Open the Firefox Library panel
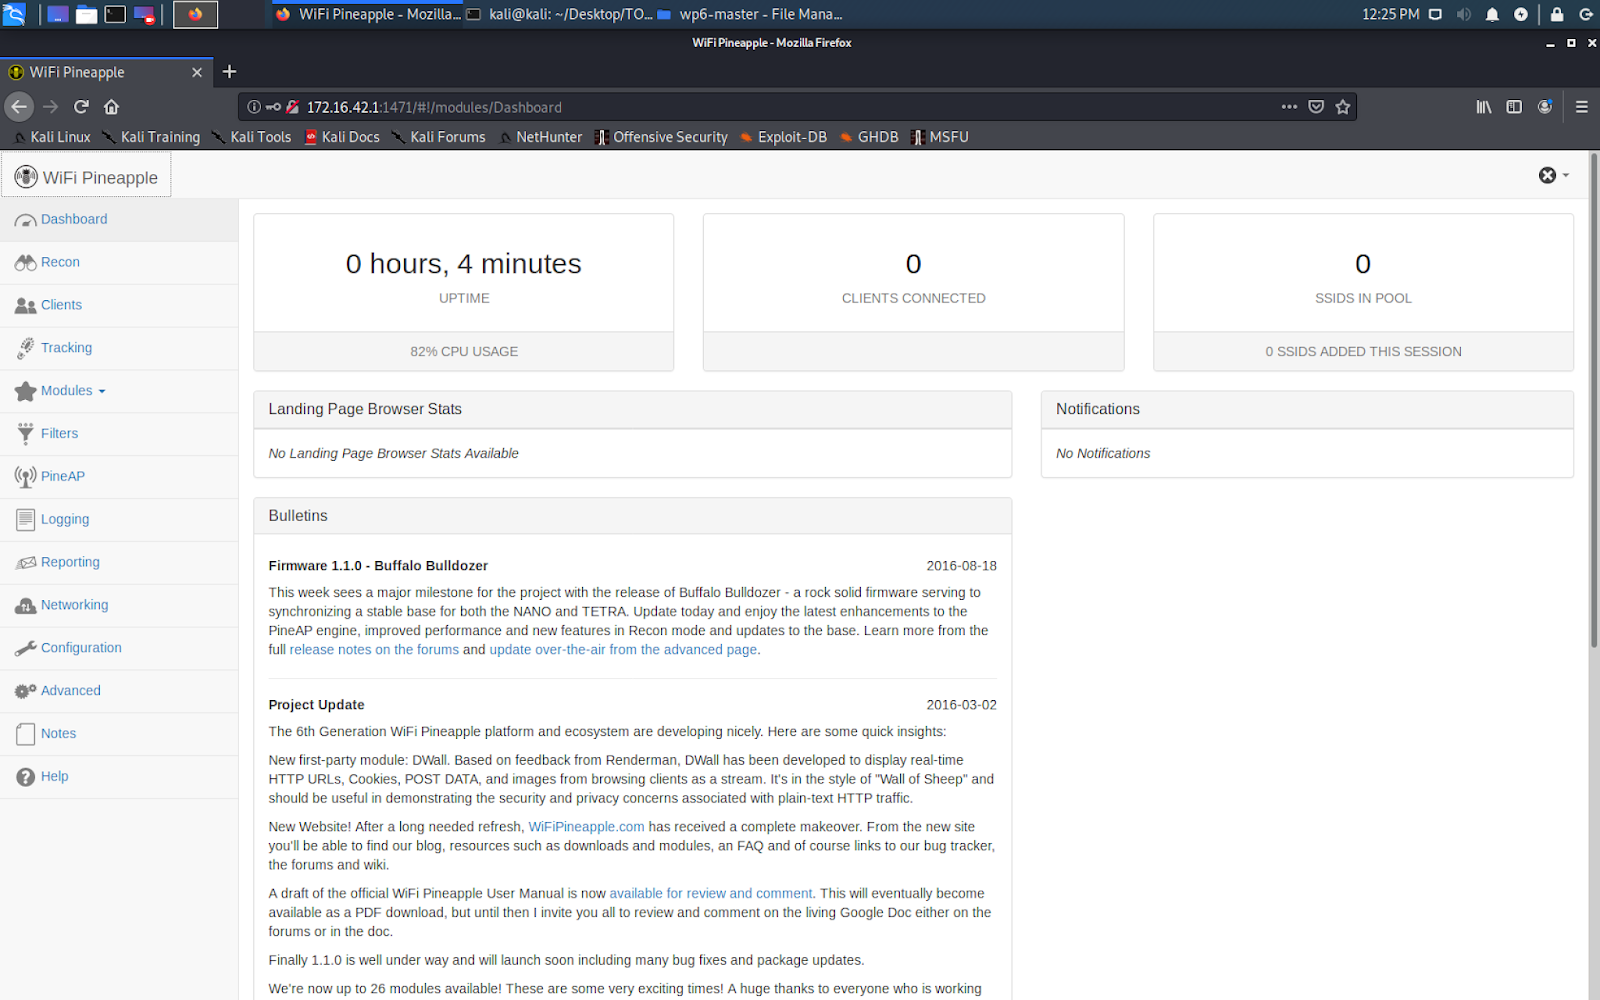The width and height of the screenshot is (1600, 1000). (1484, 107)
